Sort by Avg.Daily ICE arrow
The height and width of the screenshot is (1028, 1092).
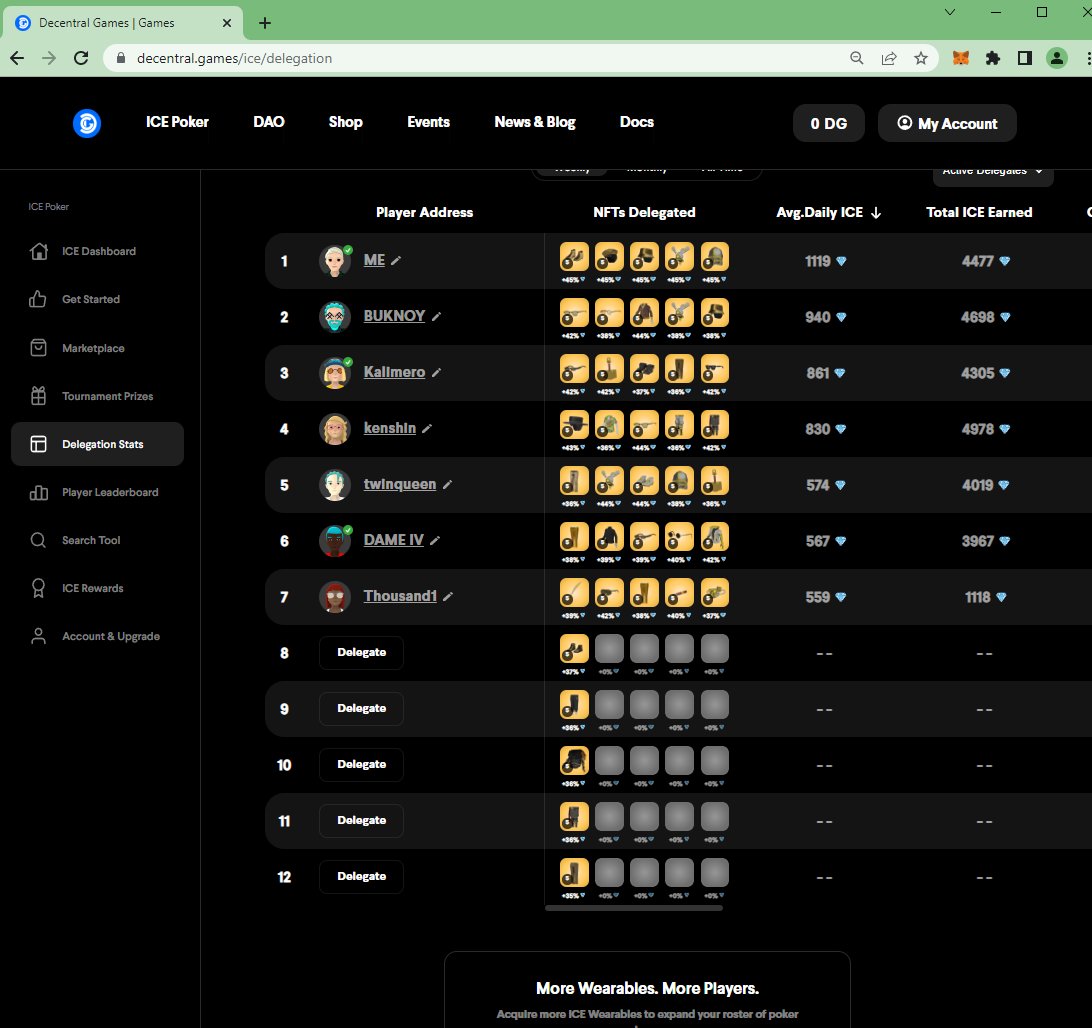point(876,212)
